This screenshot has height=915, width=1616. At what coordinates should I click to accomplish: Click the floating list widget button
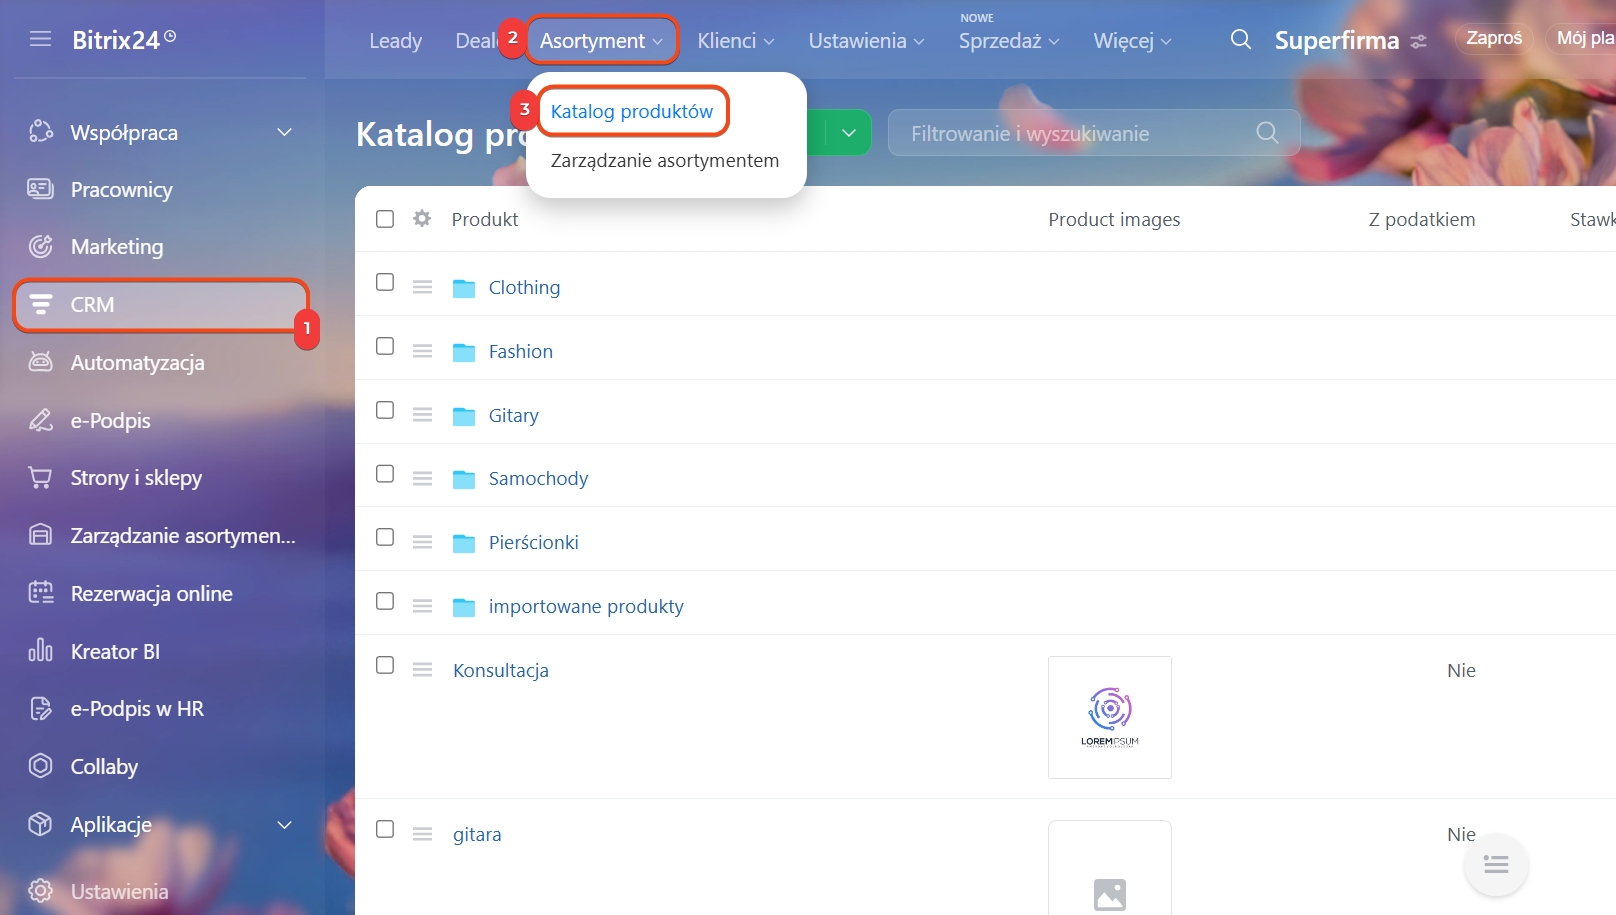point(1496,865)
